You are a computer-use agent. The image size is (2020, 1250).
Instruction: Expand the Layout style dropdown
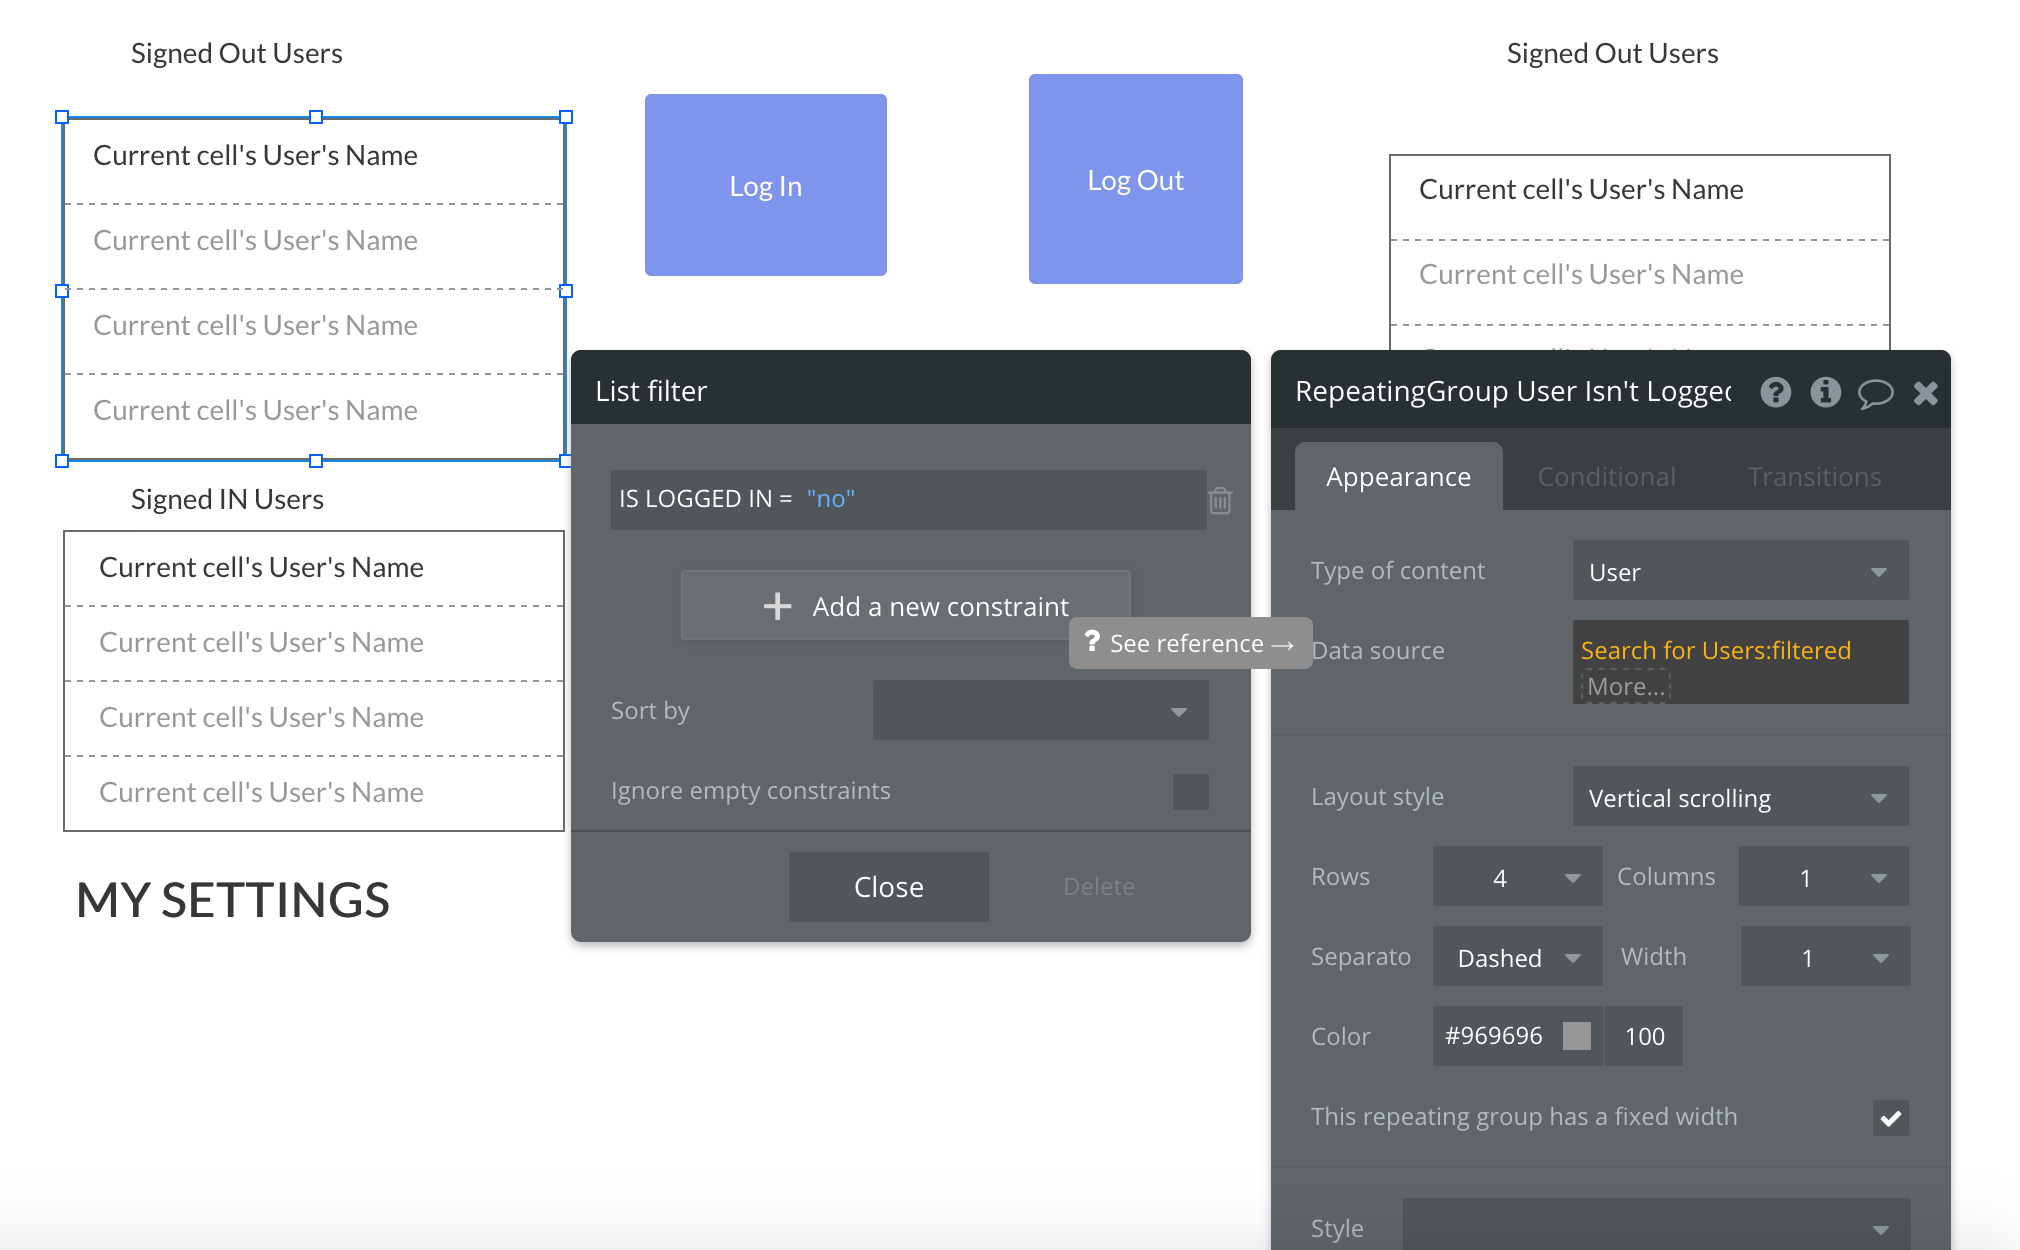point(1740,797)
